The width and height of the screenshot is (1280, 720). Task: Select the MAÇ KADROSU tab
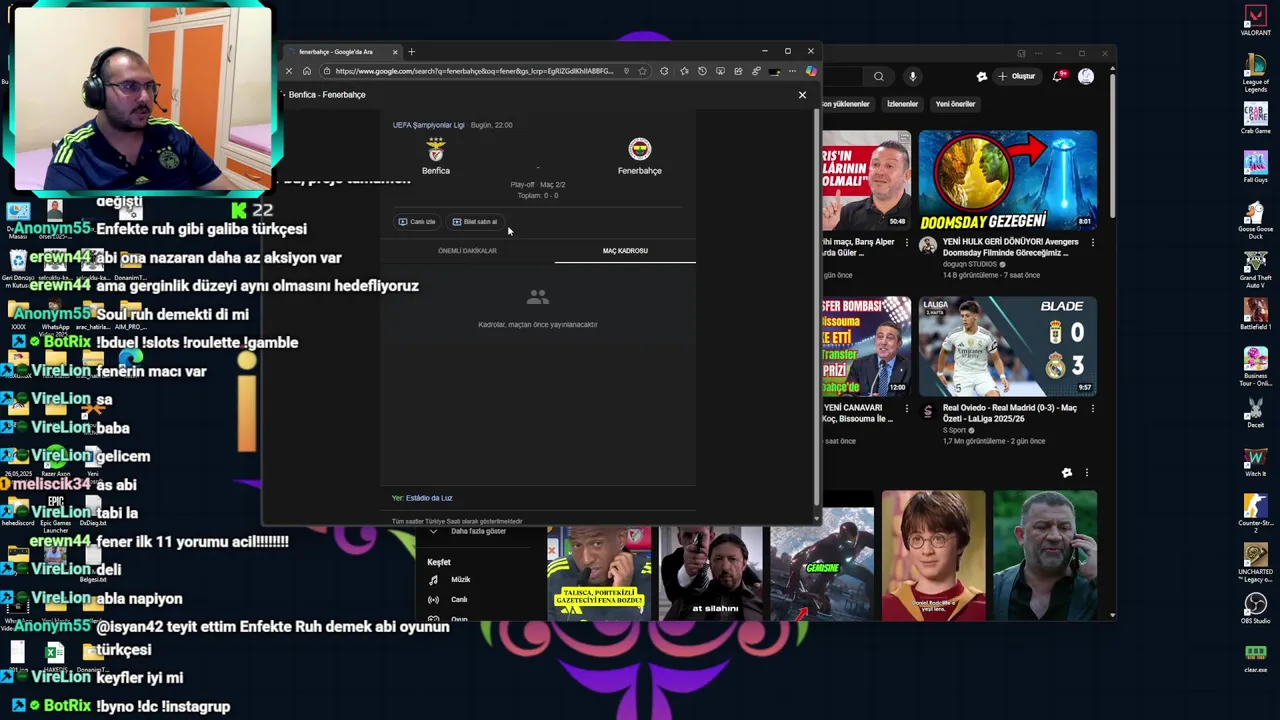coord(625,251)
